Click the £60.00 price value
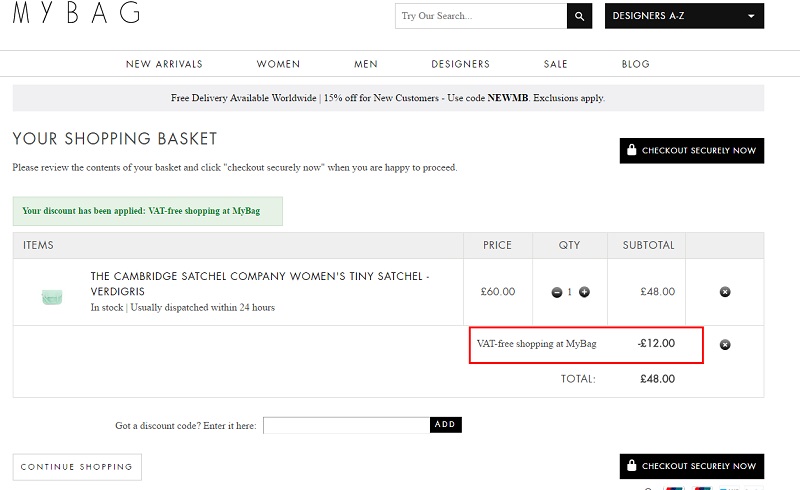Image resolution: width=800 pixels, height=490 pixels. [497, 291]
